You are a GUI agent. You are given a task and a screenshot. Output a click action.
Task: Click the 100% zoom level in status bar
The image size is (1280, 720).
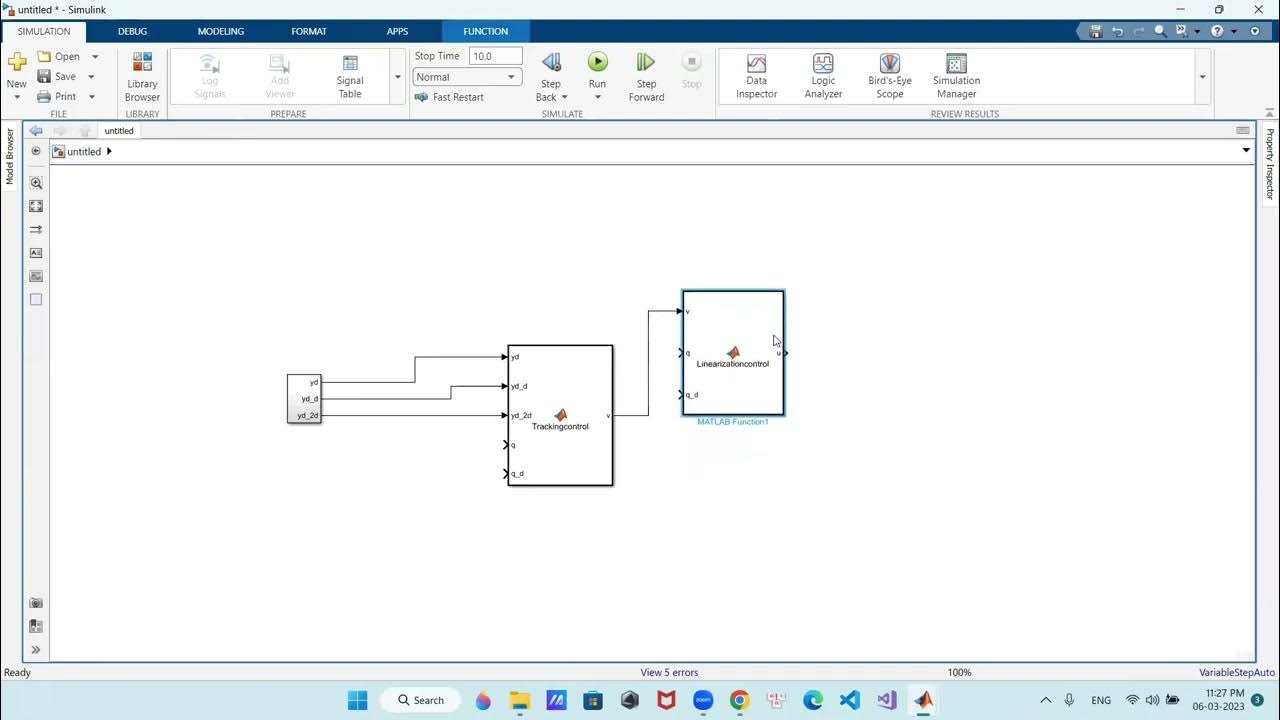[959, 673]
